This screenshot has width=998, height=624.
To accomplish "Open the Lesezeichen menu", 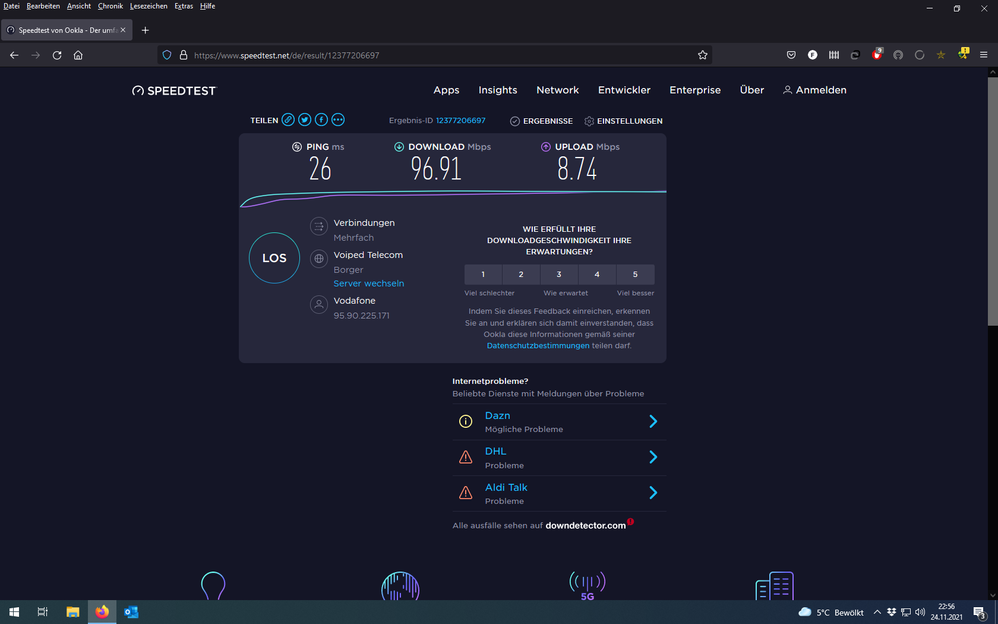I will 149,6.
